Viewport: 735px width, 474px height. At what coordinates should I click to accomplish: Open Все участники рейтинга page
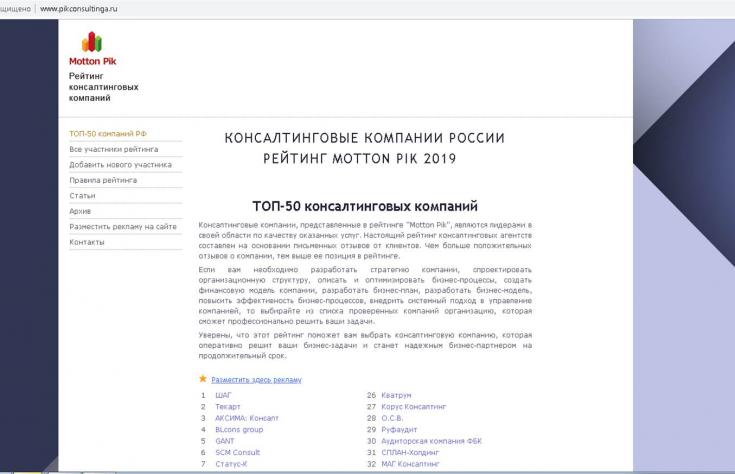(113, 149)
